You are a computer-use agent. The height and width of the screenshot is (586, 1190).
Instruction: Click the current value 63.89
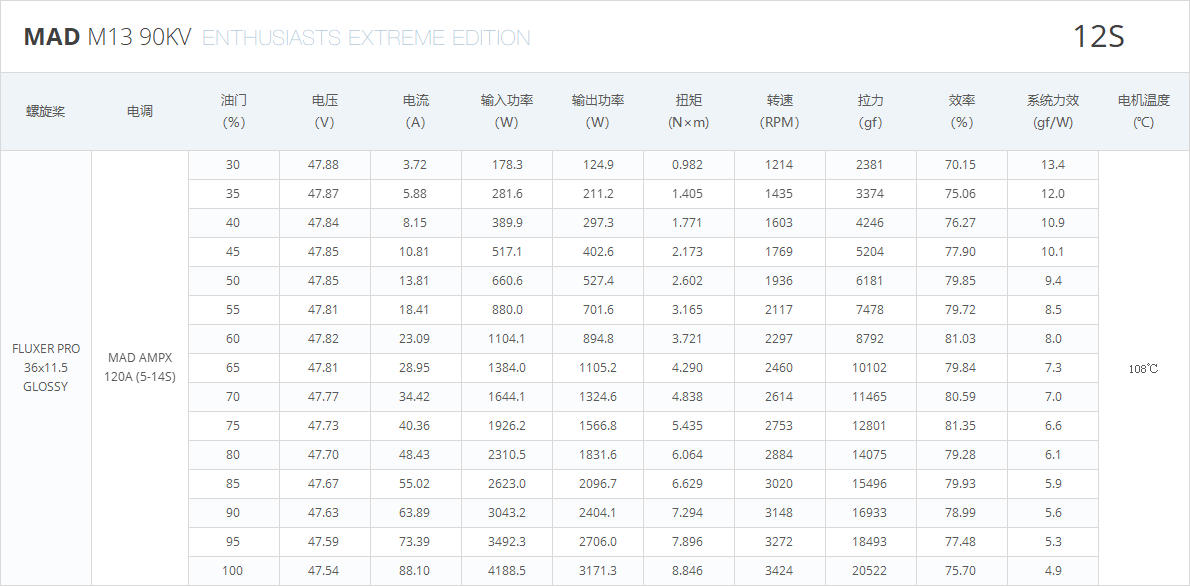416,512
